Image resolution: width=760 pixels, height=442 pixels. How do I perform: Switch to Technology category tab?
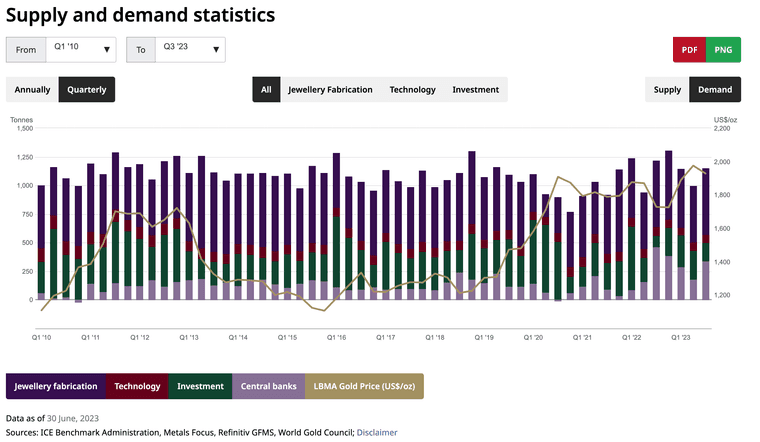412,89
